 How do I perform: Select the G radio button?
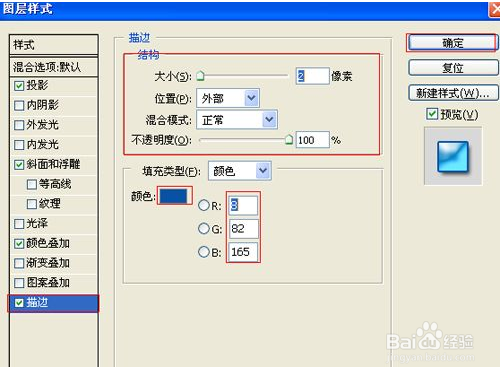(204, 229)
